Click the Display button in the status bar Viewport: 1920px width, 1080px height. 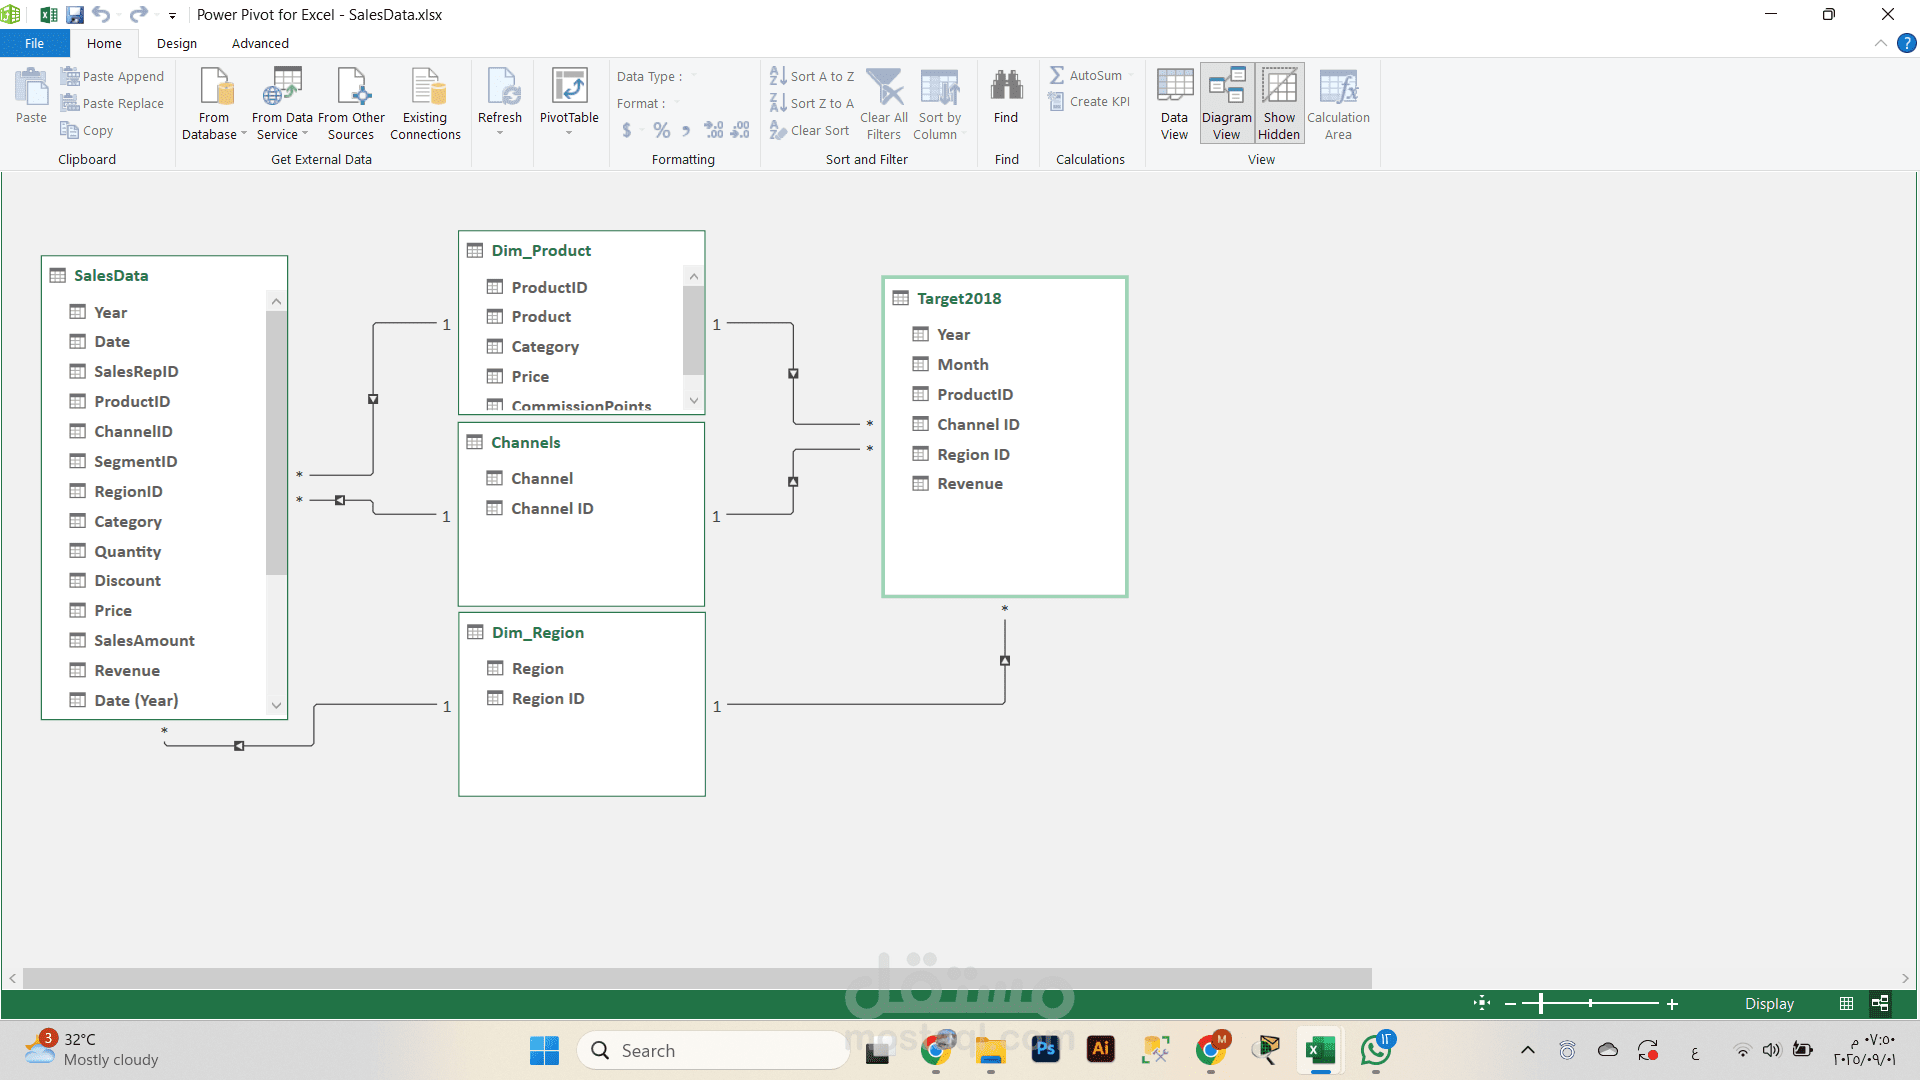1769,1004
